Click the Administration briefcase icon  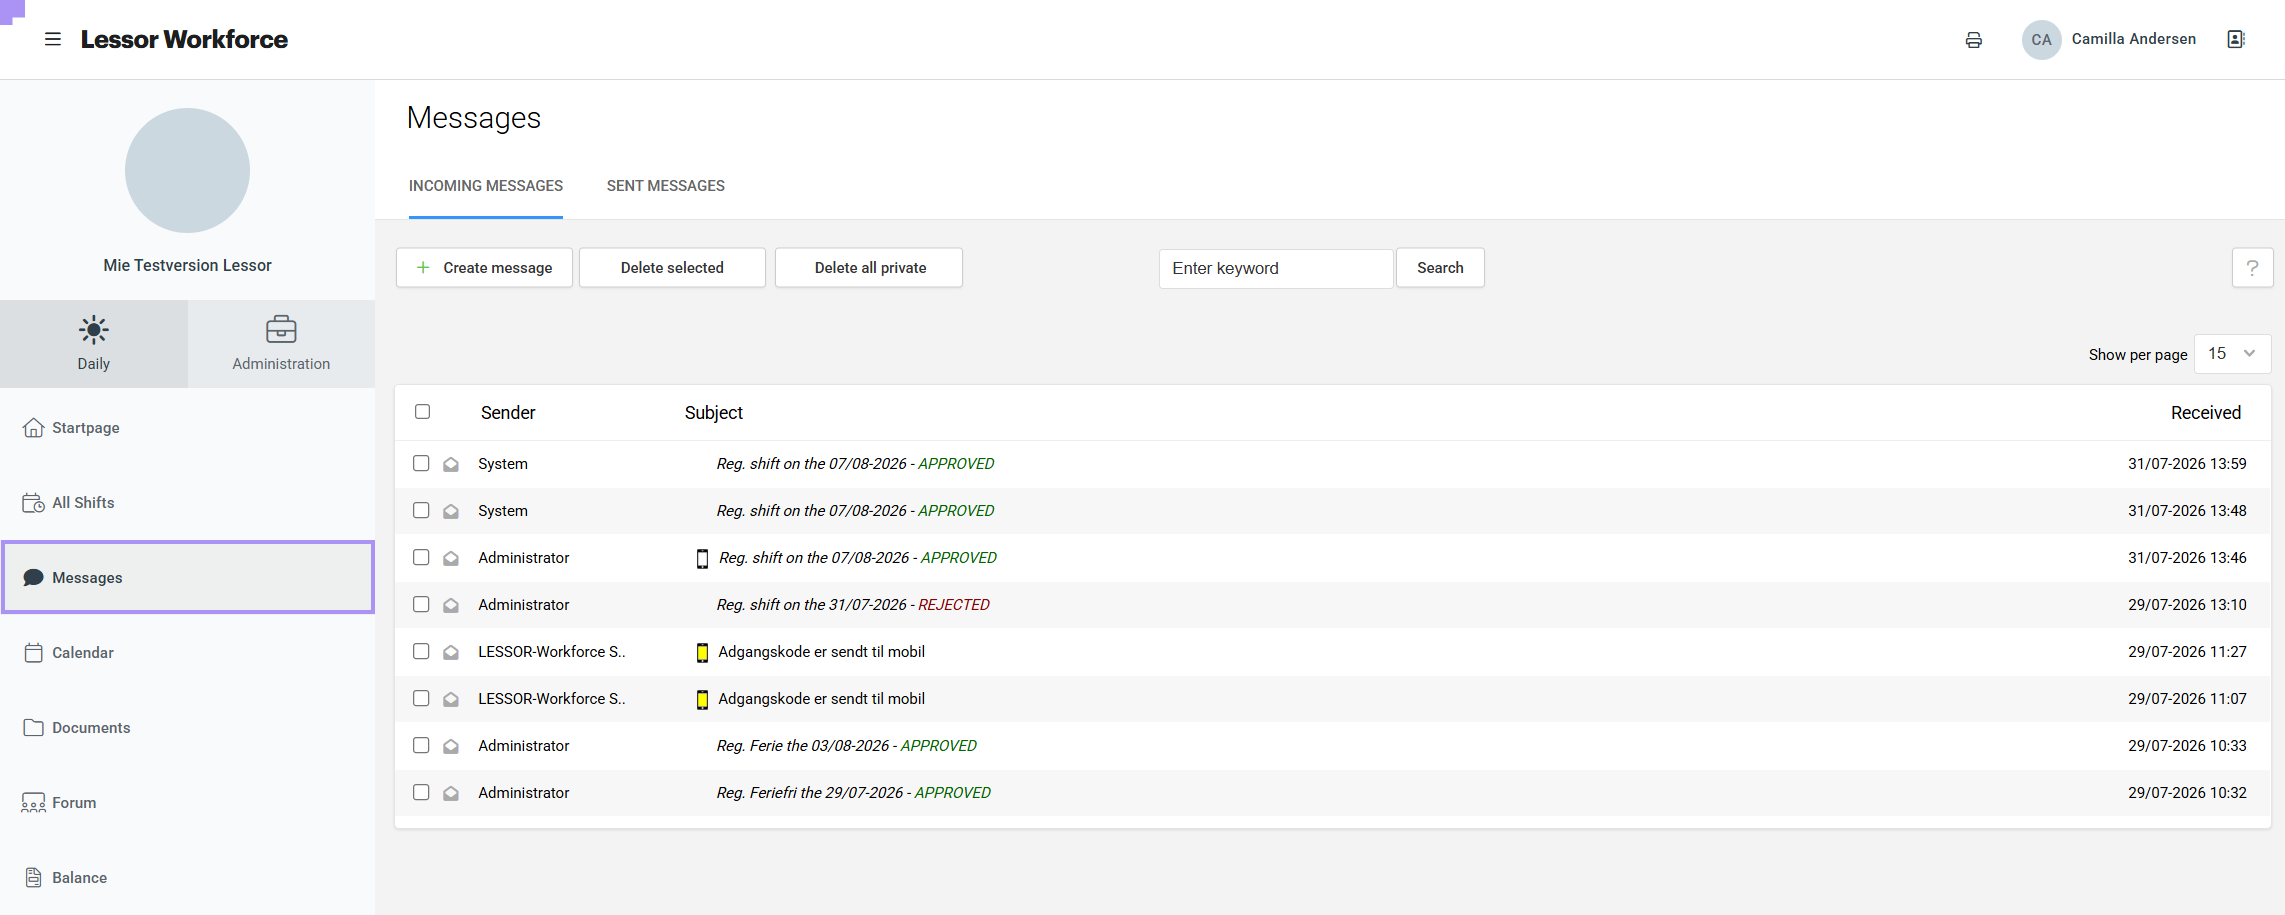click(281, 330)
